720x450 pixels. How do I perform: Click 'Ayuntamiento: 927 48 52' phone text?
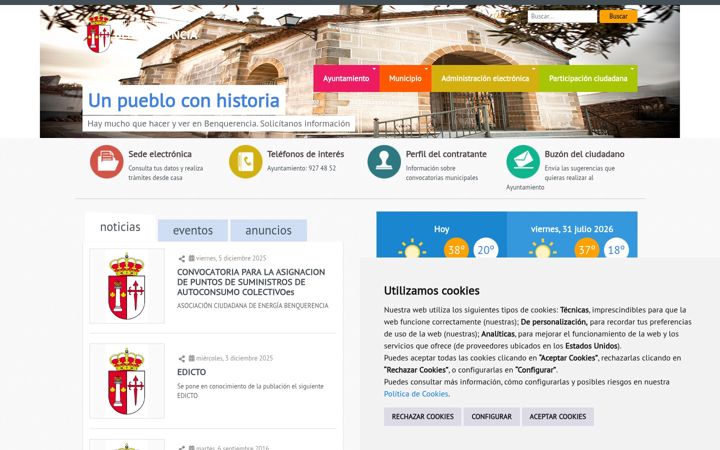[302, 169]
